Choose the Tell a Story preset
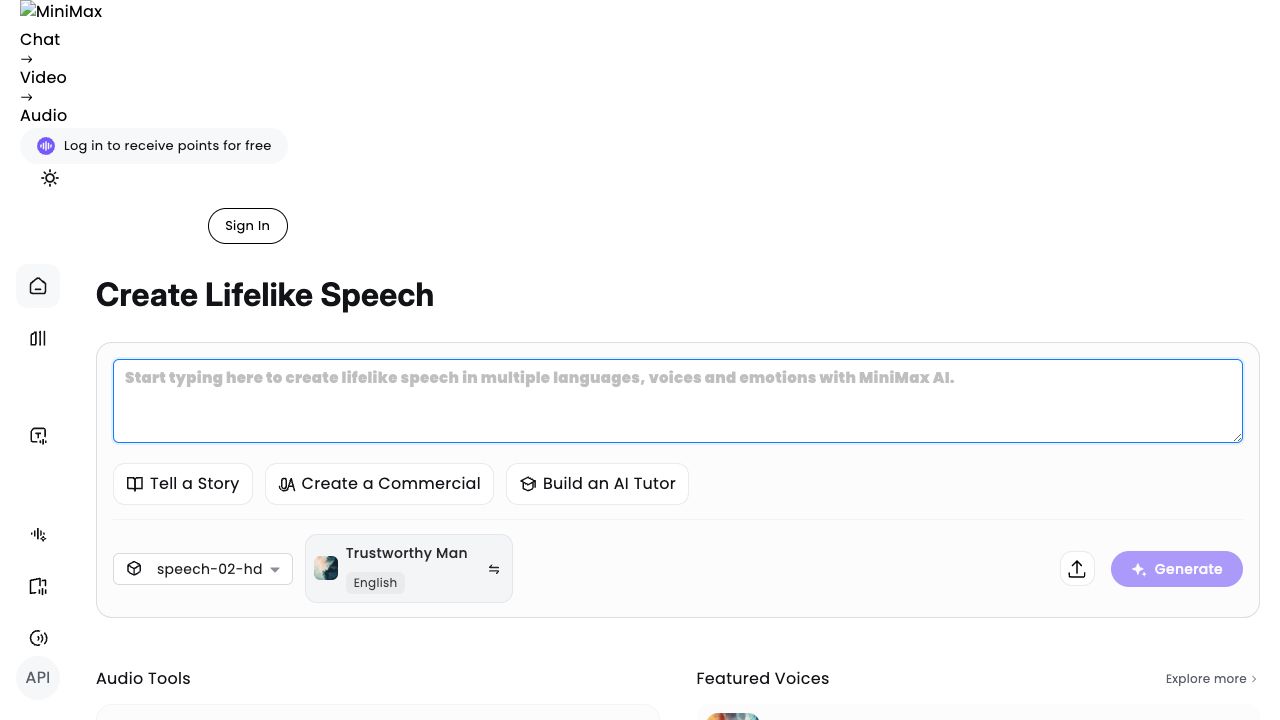This screenshot has width=1280, height=720. click(x=183, y=484)
